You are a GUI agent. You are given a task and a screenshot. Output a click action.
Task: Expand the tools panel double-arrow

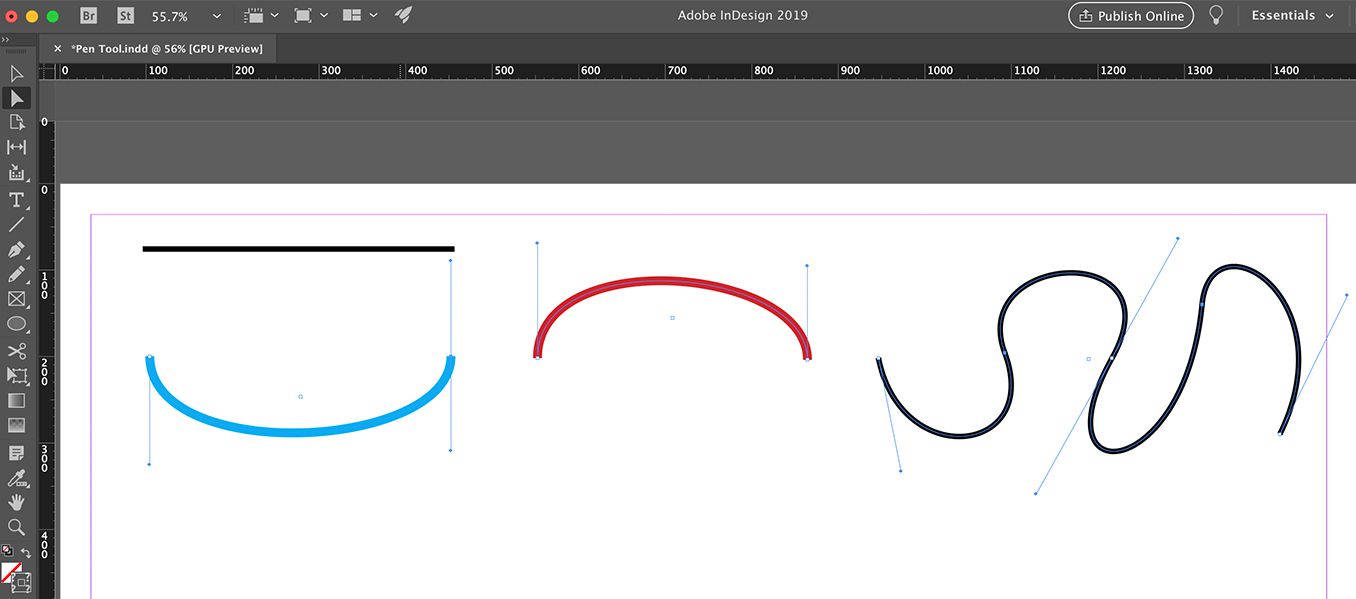pos(6,39)
